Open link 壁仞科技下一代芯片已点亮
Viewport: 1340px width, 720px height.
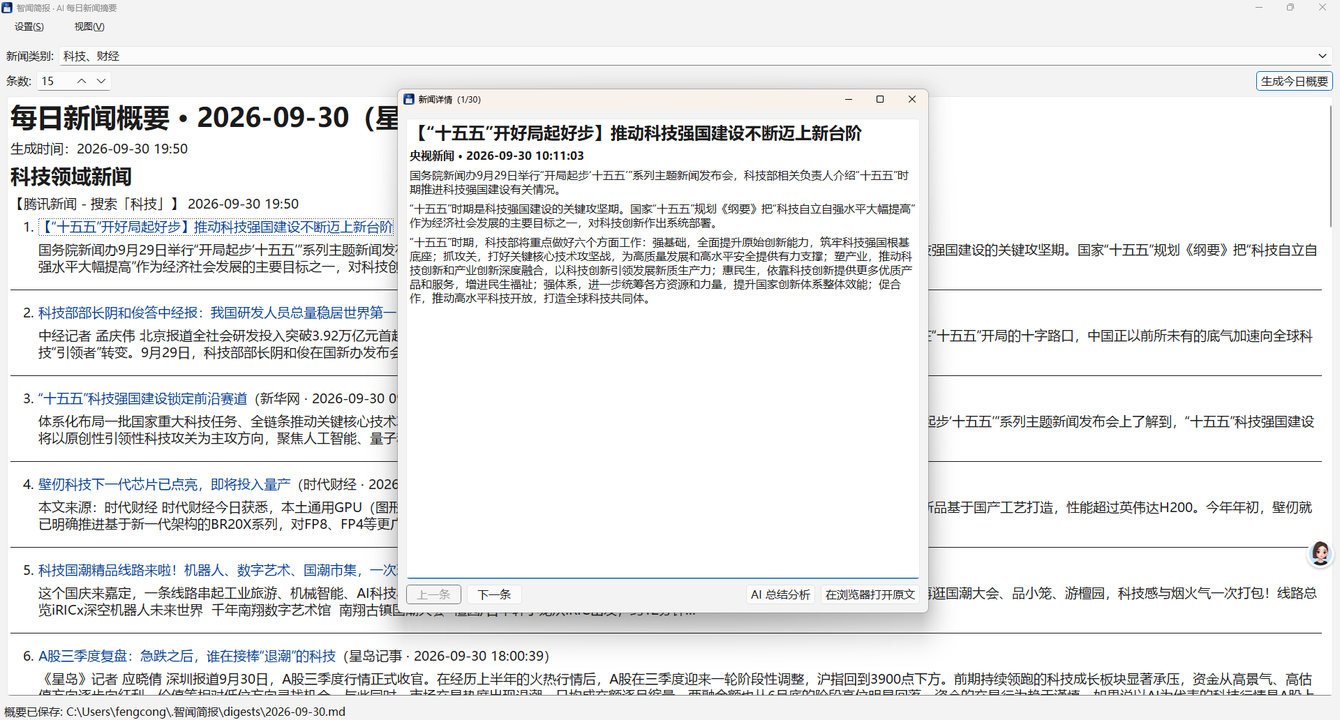tap(164, 484)
